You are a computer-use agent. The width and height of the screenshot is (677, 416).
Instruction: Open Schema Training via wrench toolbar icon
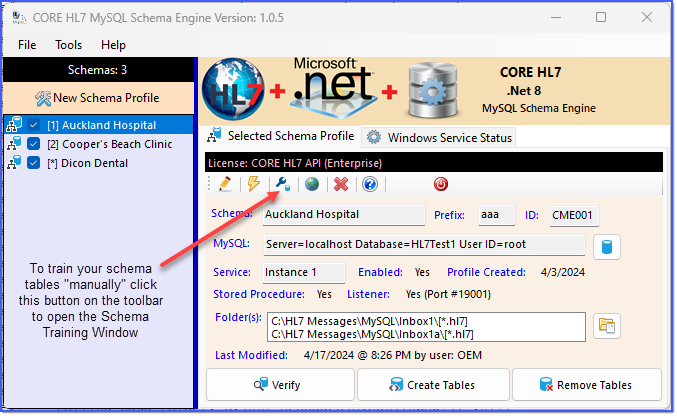[283, 184]
